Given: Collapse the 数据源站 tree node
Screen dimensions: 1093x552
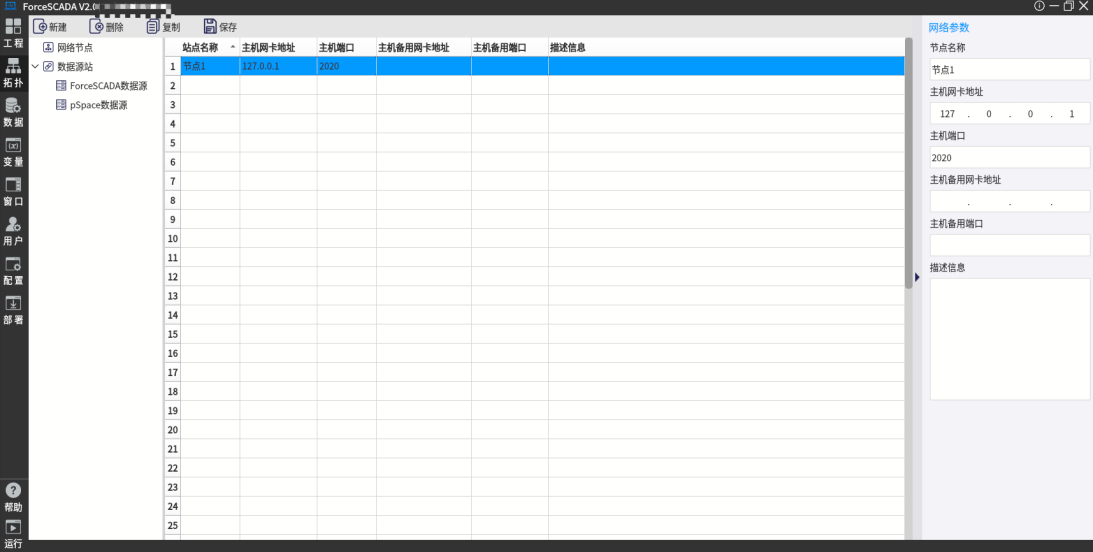Looking at the screenshot, I should pyautogui.click(x=35, y=67).
